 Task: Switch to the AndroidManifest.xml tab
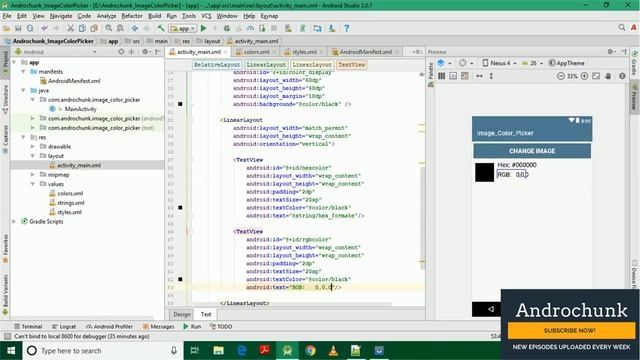point(365,52)
